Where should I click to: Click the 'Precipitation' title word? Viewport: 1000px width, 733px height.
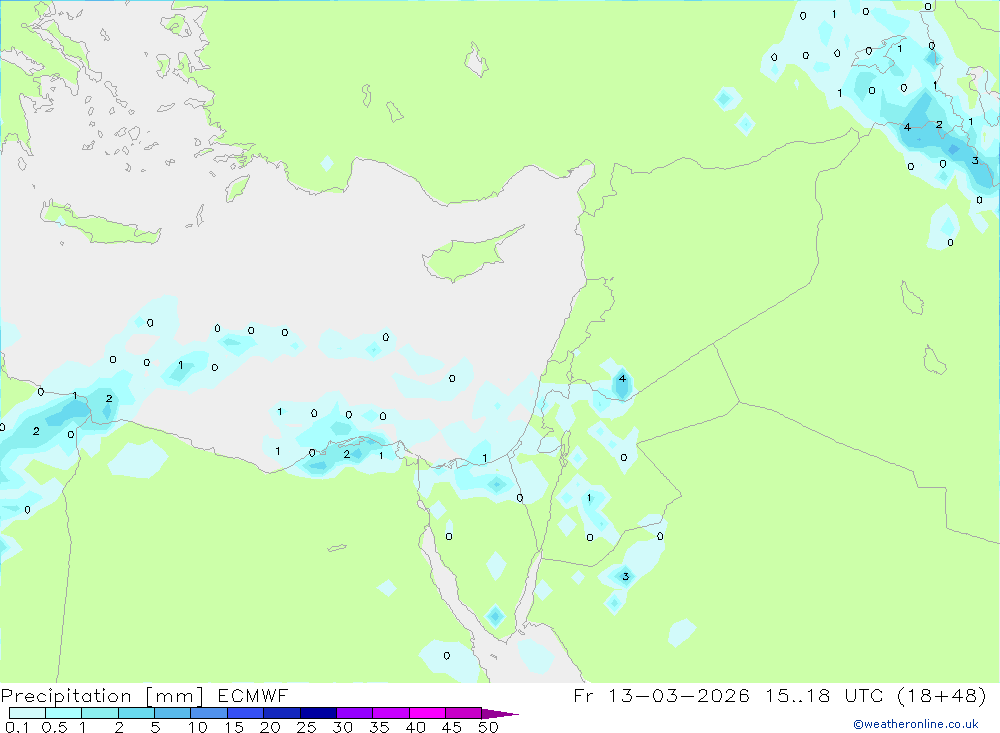click(66, 696)
